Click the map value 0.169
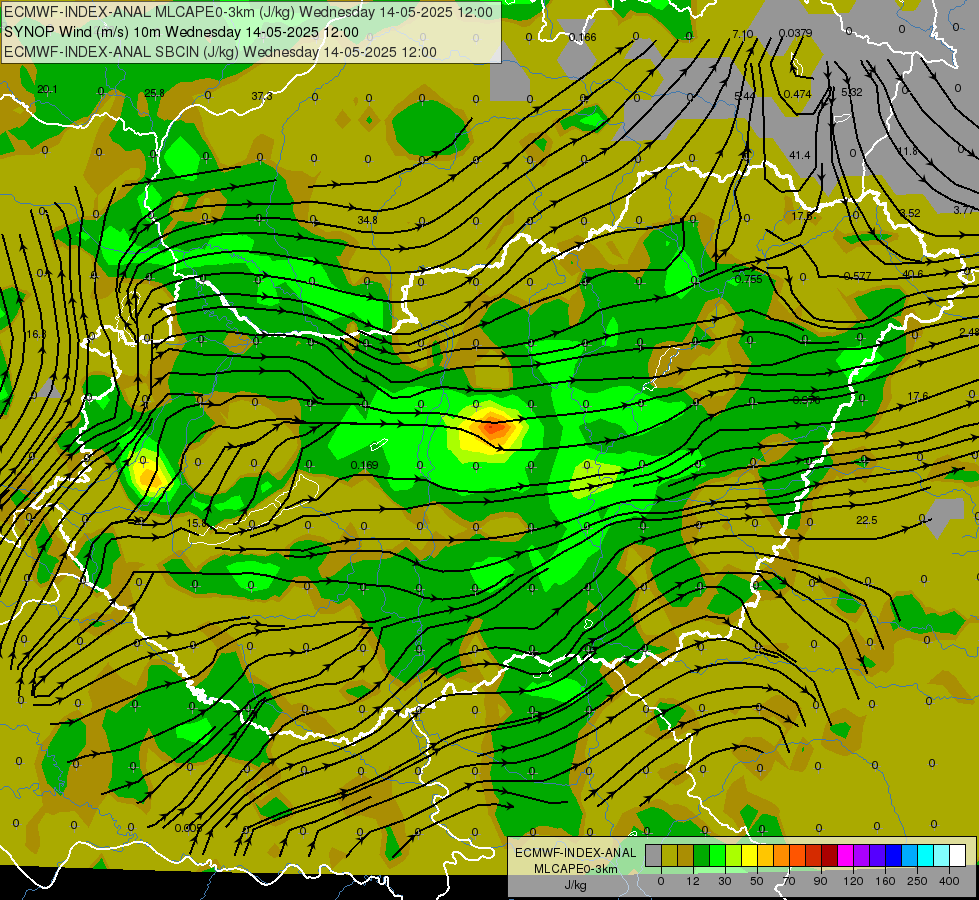This screenshot has height=900, width=979. point(364,465)
